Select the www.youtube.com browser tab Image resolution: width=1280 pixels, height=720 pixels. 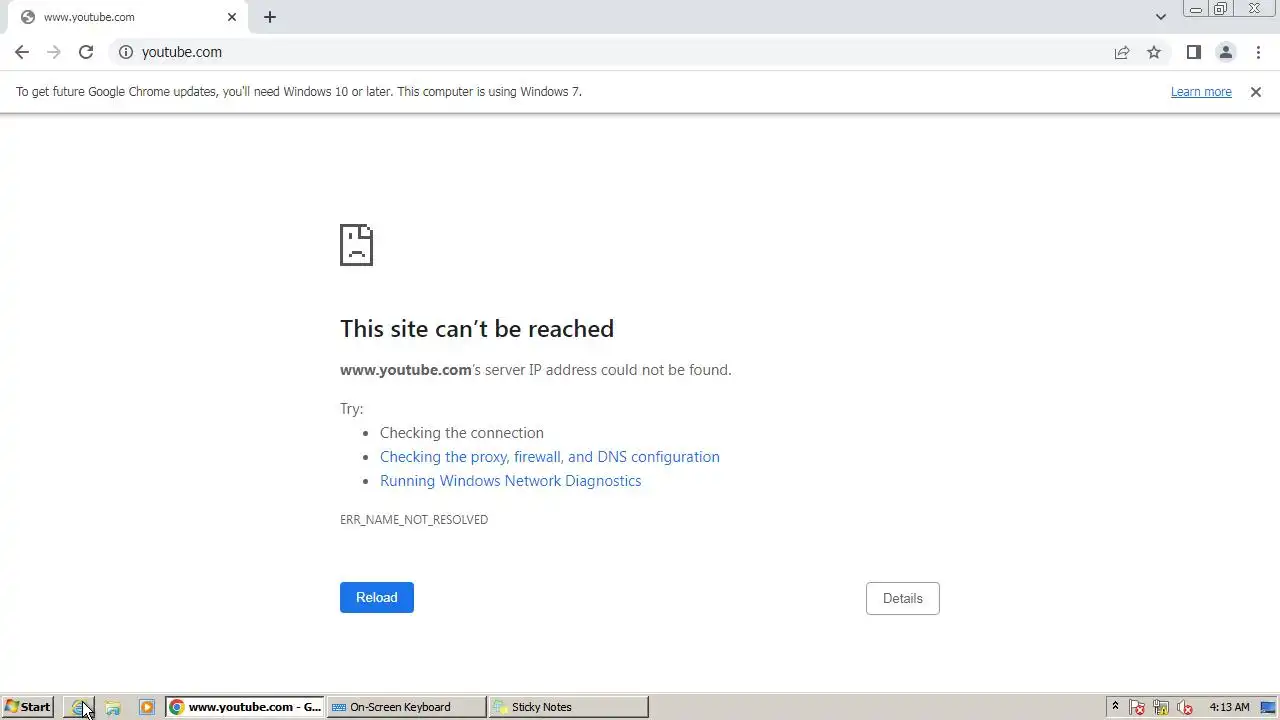128,17
